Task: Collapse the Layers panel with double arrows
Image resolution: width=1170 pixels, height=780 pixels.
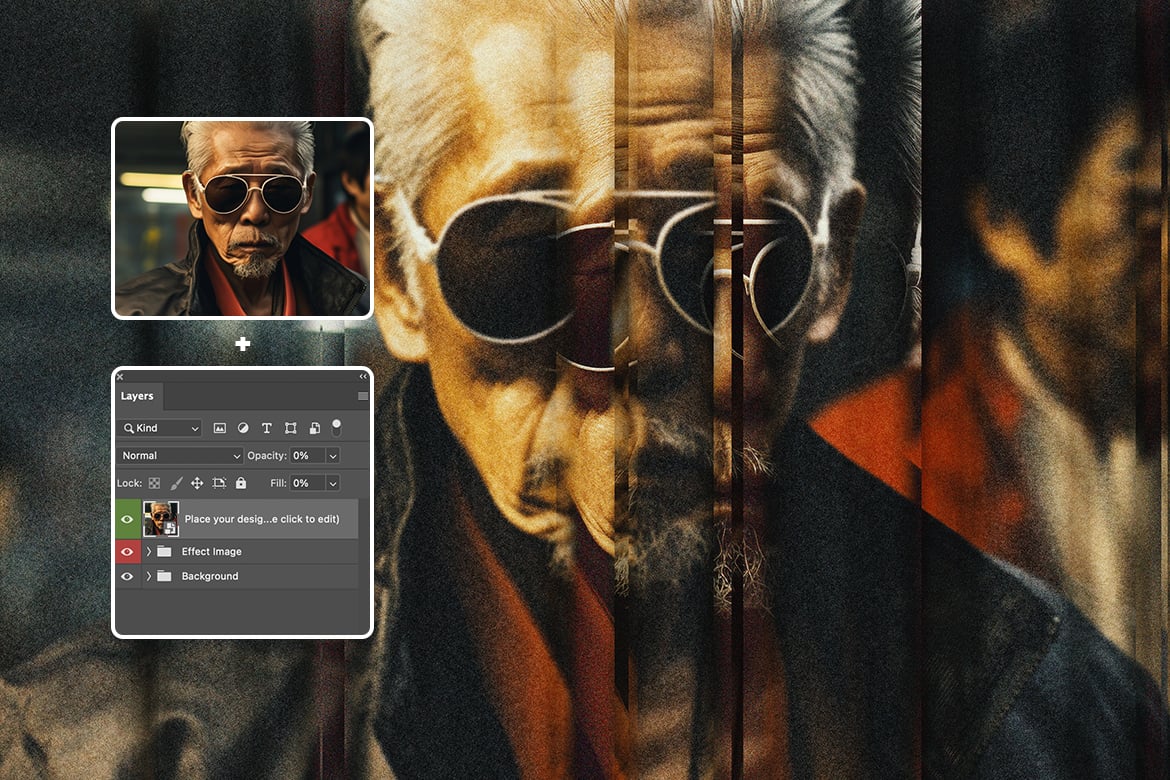Action: coord(363,376)
